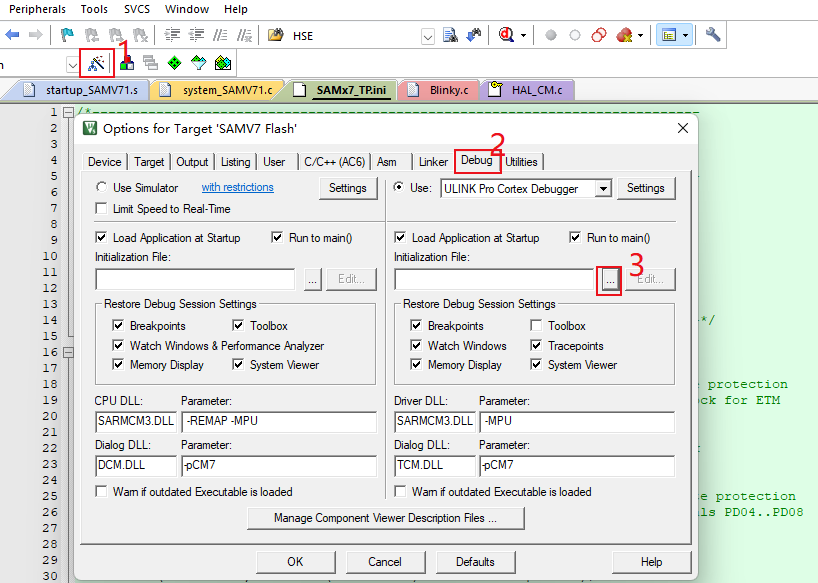The height and width of the screenshot is (583, 818).
Task: Switch to the Utilities tab
Action: (521, 162)
